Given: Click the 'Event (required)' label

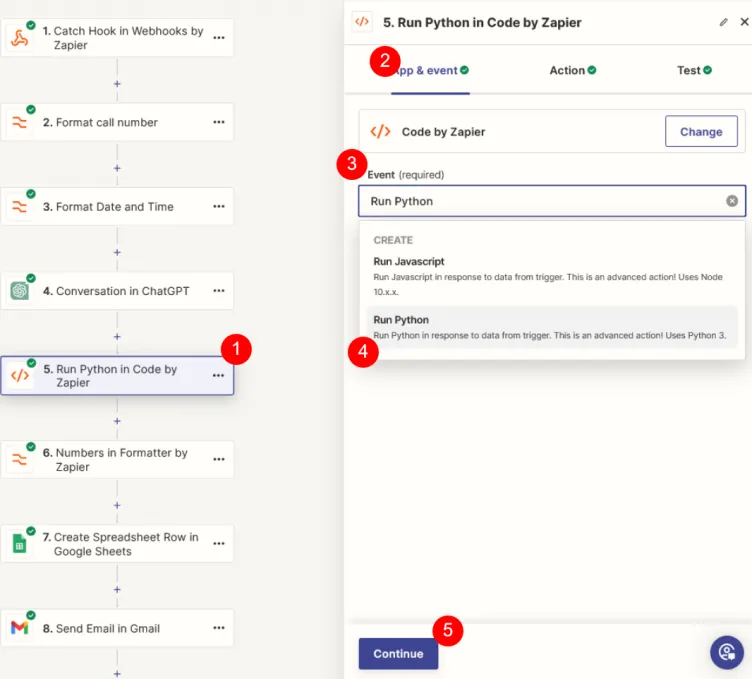Looking at the screenshot, I should pyautogui.click(x=406, y=175).
